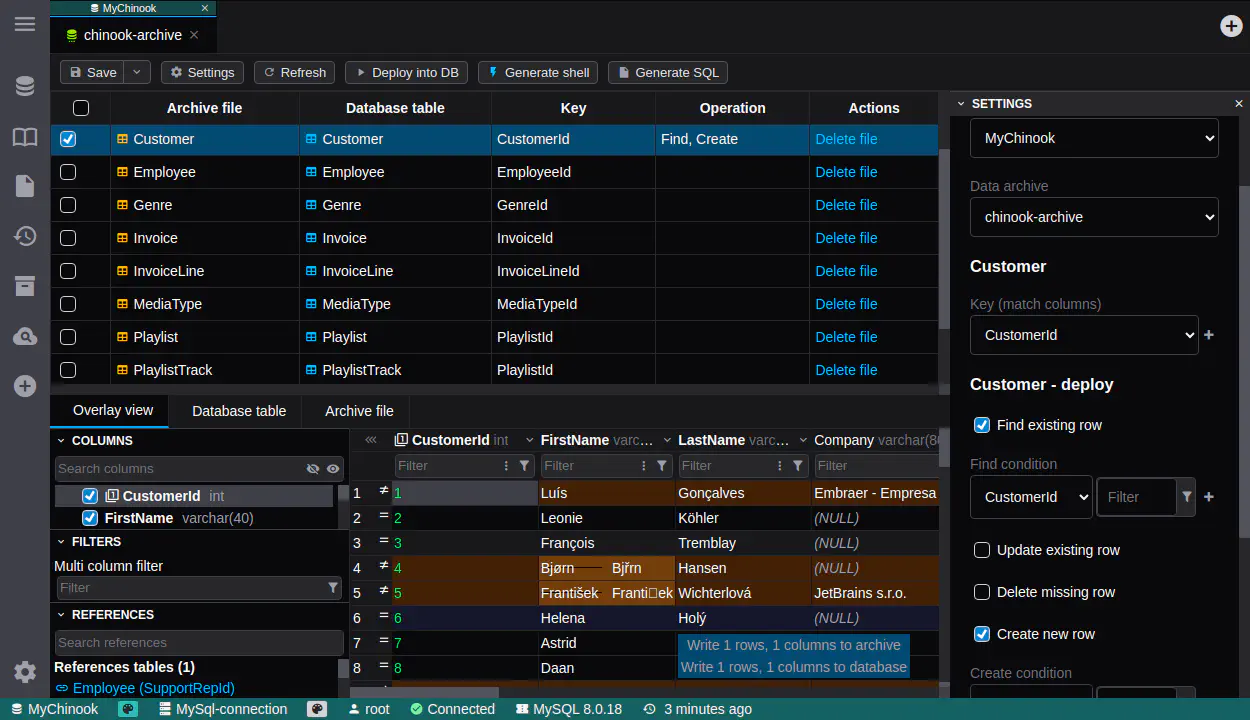Check the Employee archive file checkbox
1250x720 pixels.
68,172
